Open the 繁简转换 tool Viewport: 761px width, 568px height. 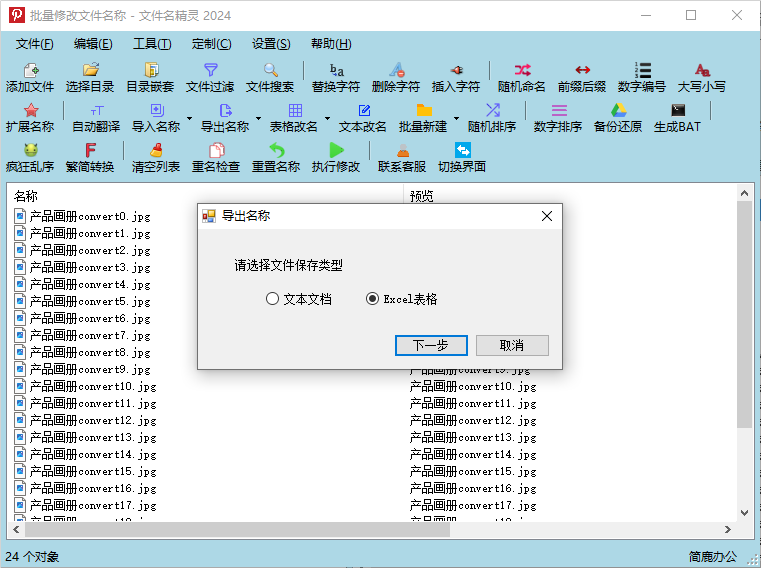point(90,158)
